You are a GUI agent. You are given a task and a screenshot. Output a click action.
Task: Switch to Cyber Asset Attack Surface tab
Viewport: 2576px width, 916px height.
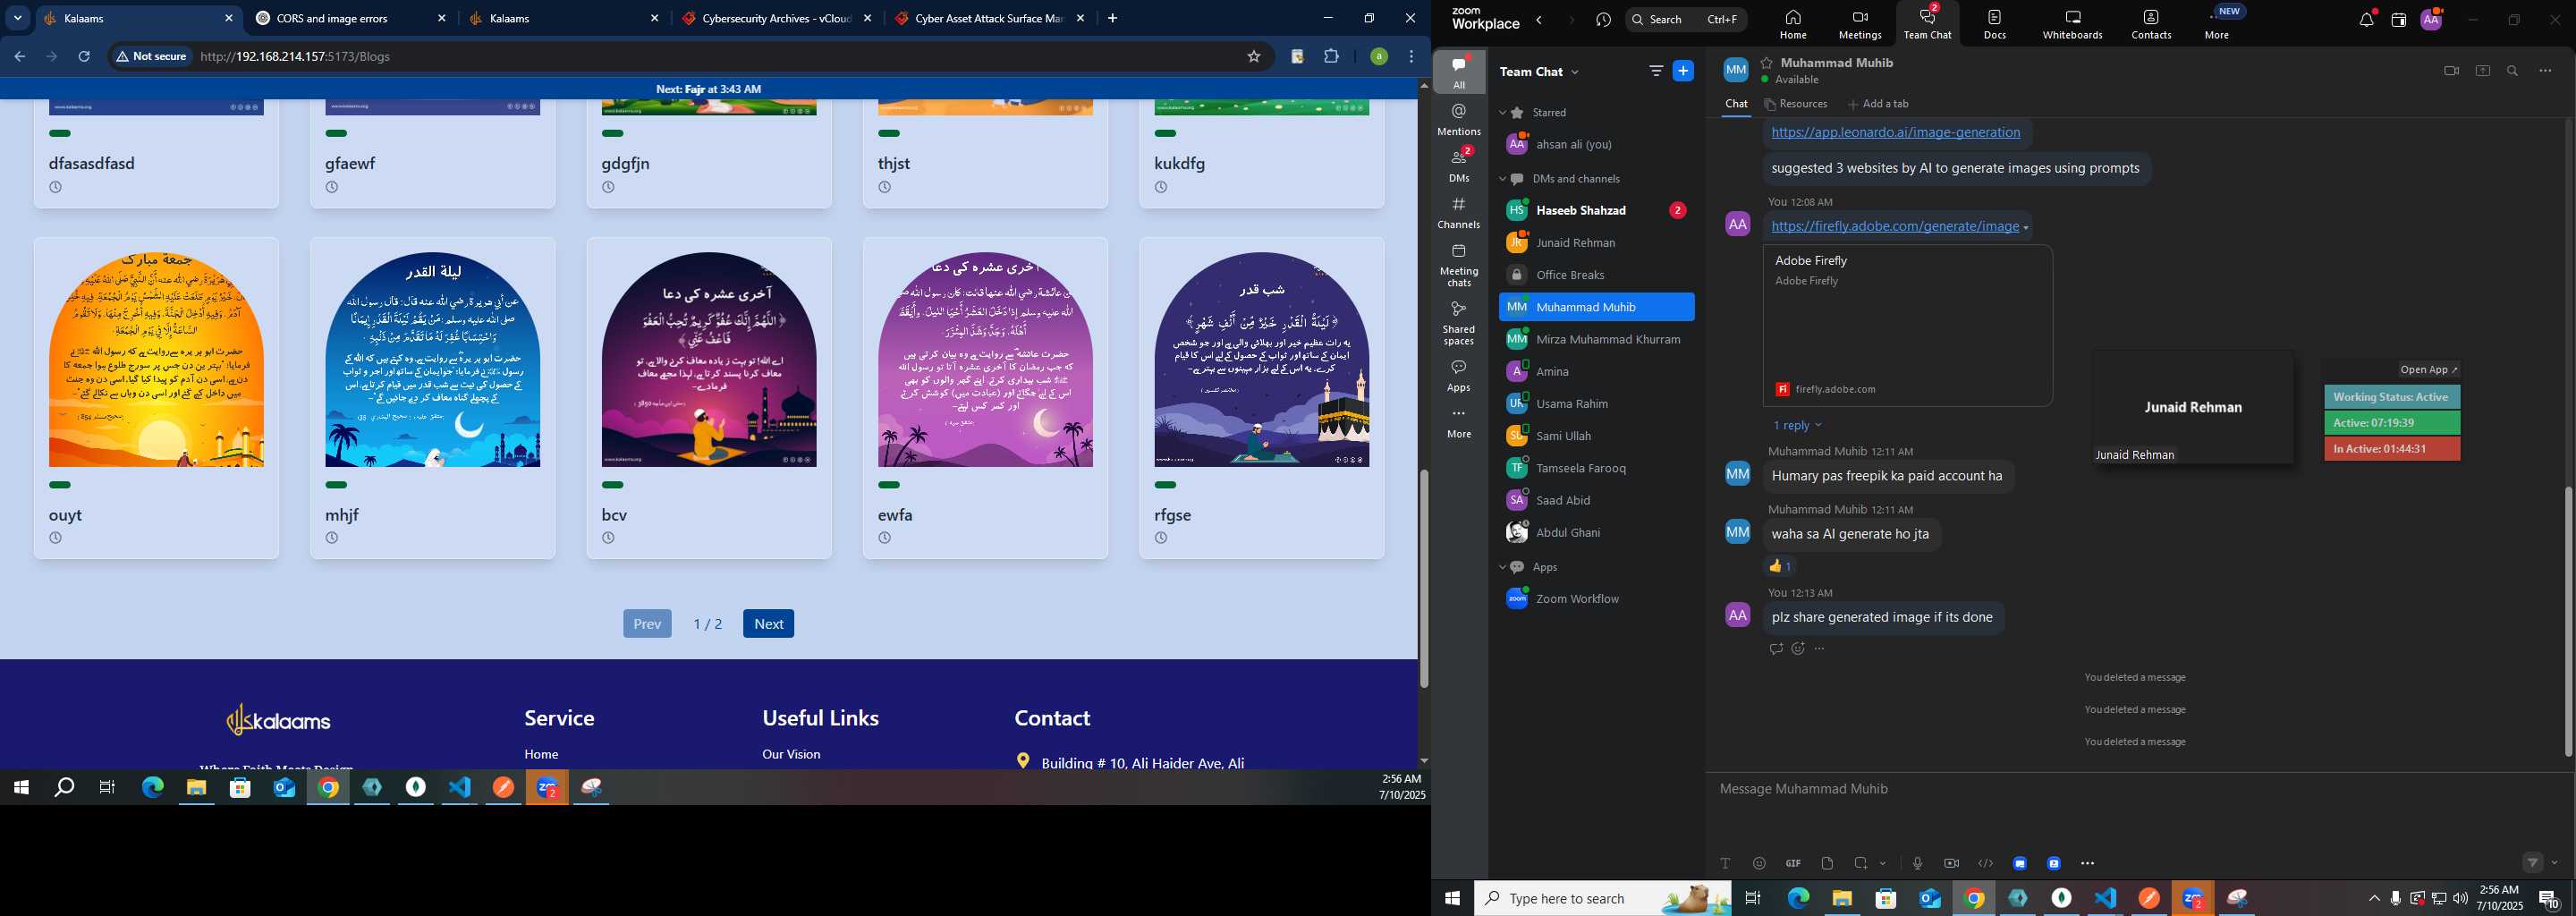click(x=991, y=18)
